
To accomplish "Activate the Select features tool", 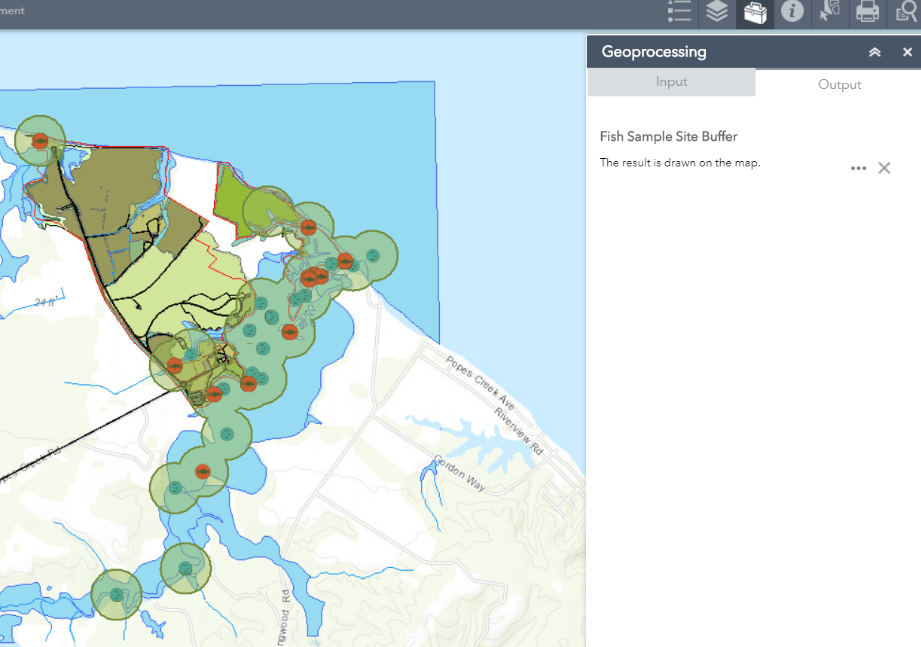I will pyautogui.click(x=830, y=12).
